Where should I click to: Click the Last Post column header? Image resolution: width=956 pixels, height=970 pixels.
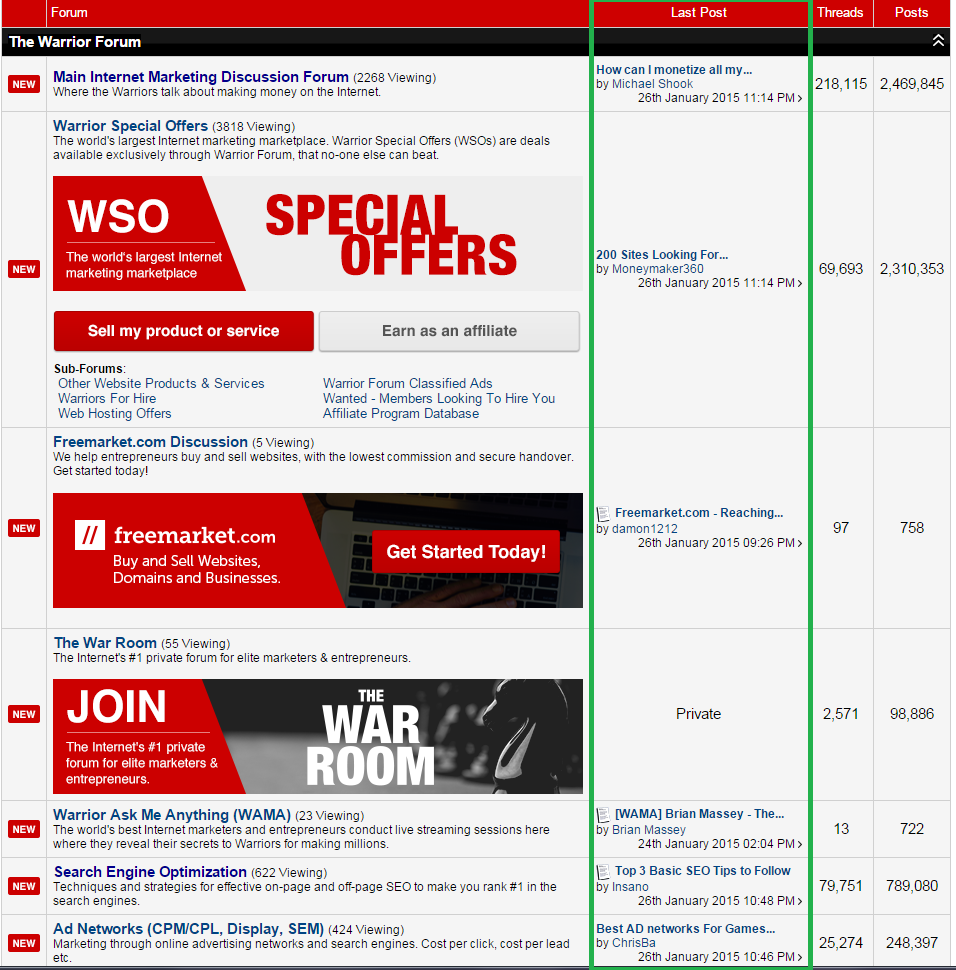(698, 12)
